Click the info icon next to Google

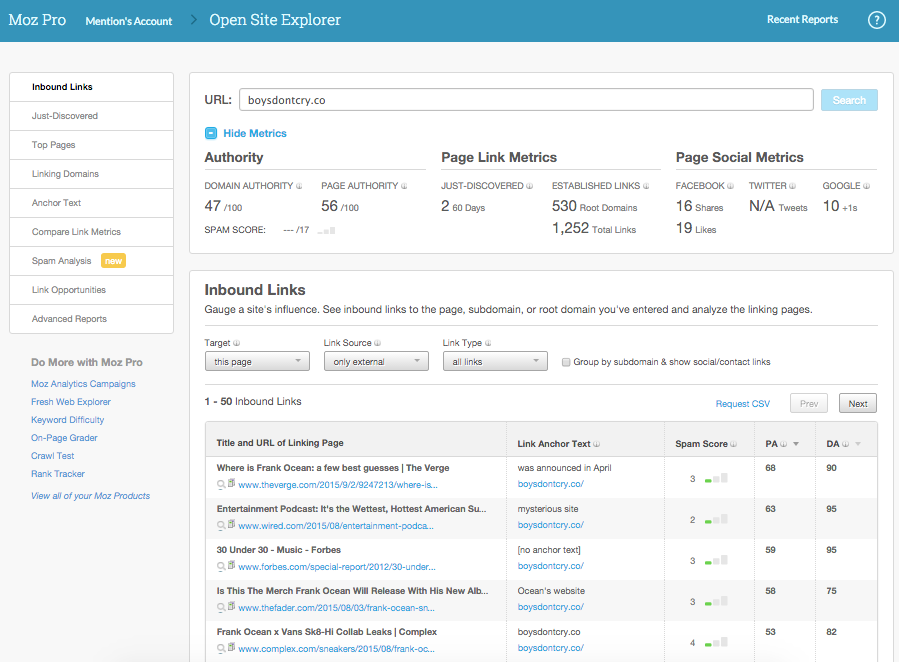point(866,186)
